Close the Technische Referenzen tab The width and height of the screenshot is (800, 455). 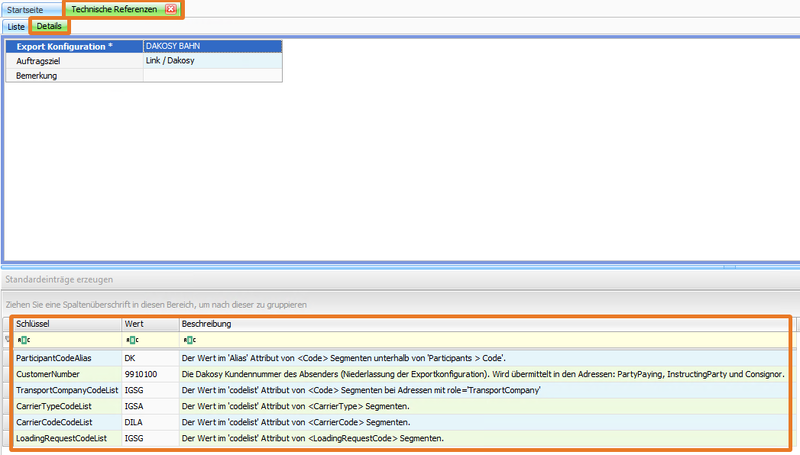(171, 9)
